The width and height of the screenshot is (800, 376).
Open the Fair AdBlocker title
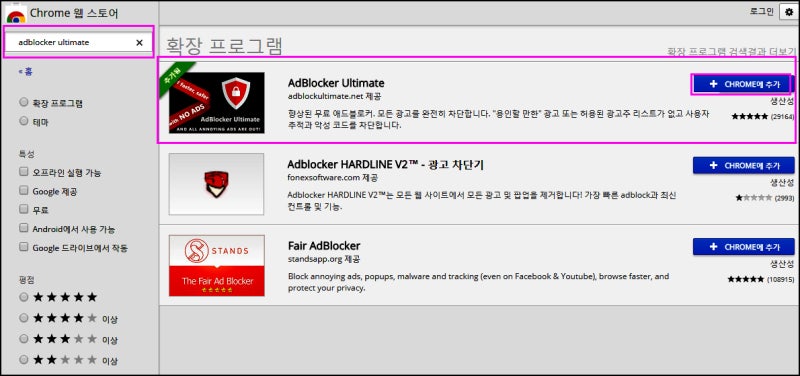coord(323,245)
